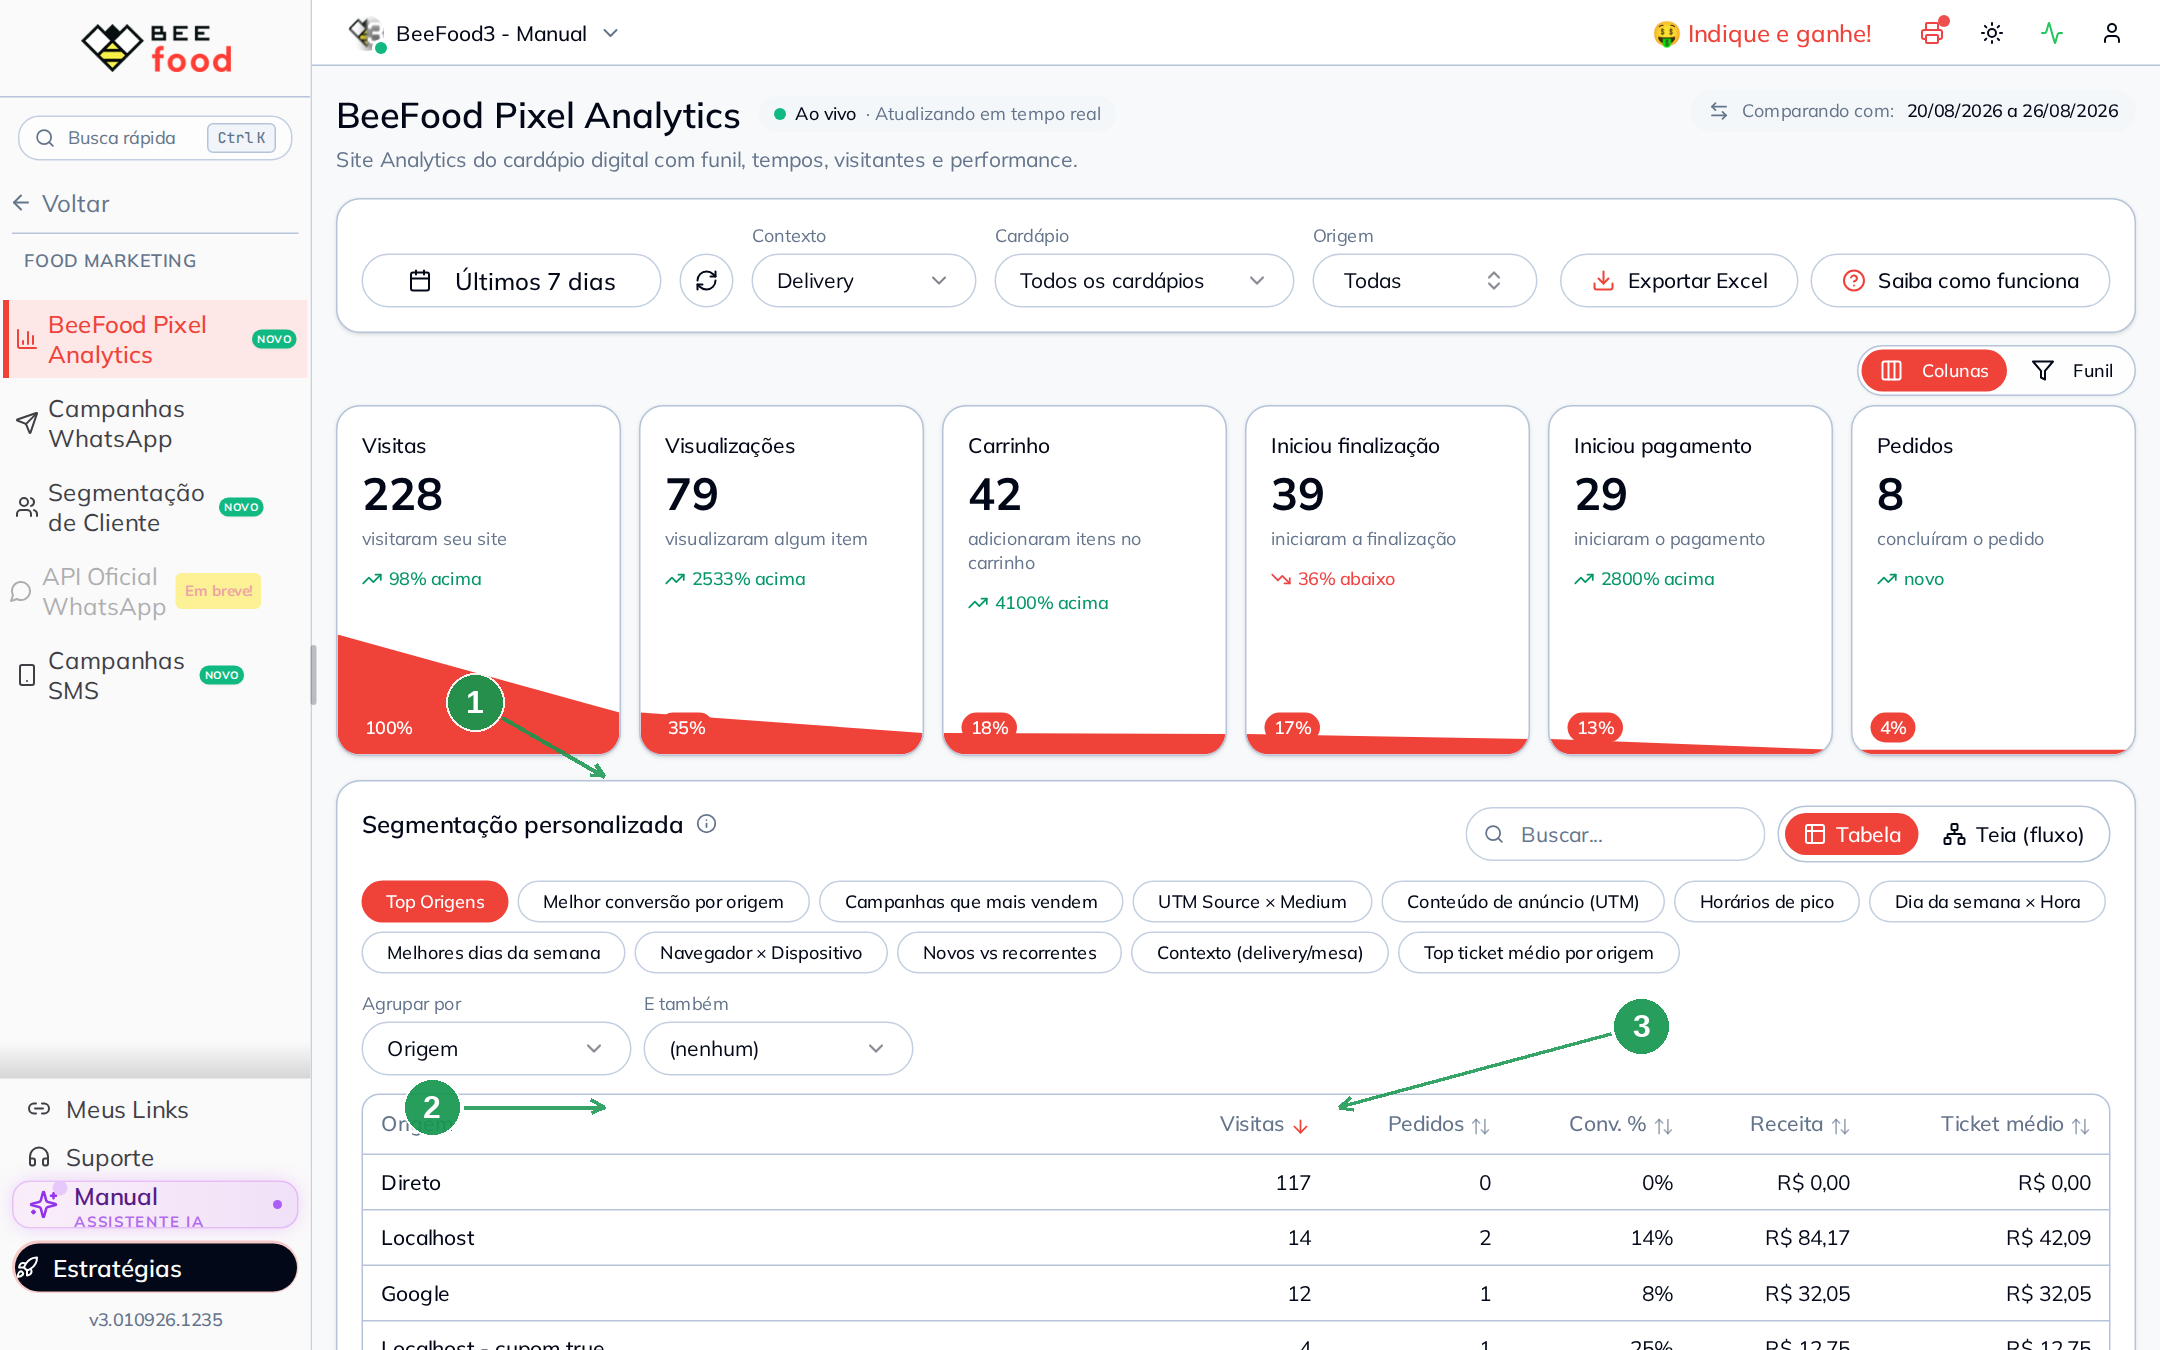2160x1350 pixels.
Task: Open the Estratégias button
Action: coord(155,1268)
